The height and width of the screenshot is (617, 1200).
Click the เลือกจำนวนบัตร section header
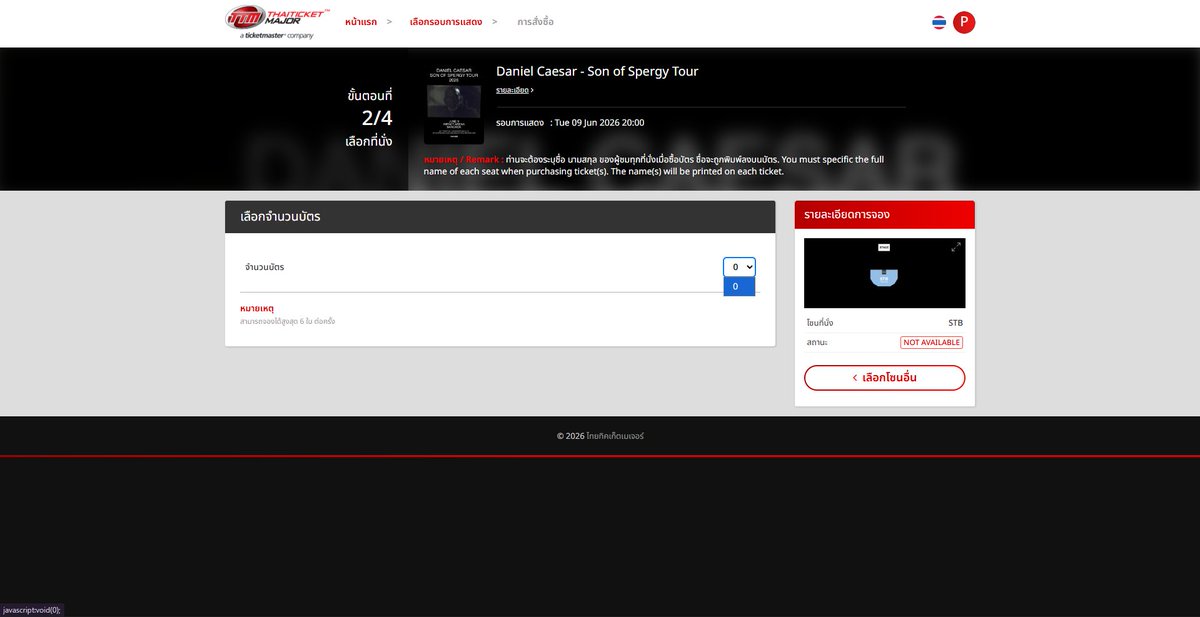point(500,217)
